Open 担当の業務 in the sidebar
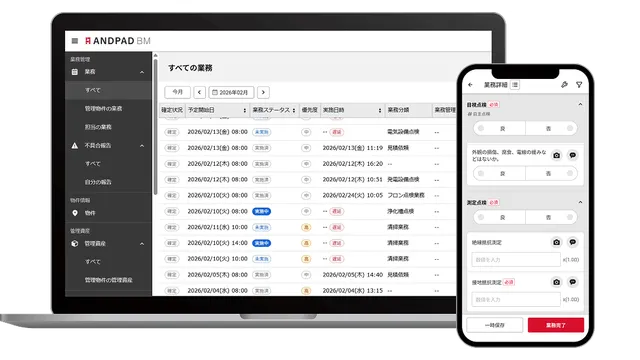Viewport: 640px width, 360px height. pyautogui.click(x=98, y=127)
